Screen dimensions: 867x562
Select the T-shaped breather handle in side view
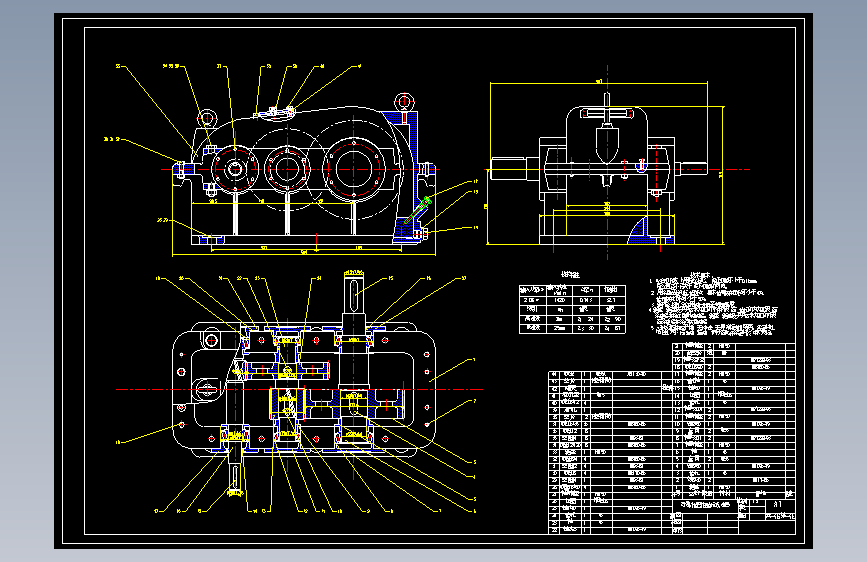(607, 112)
